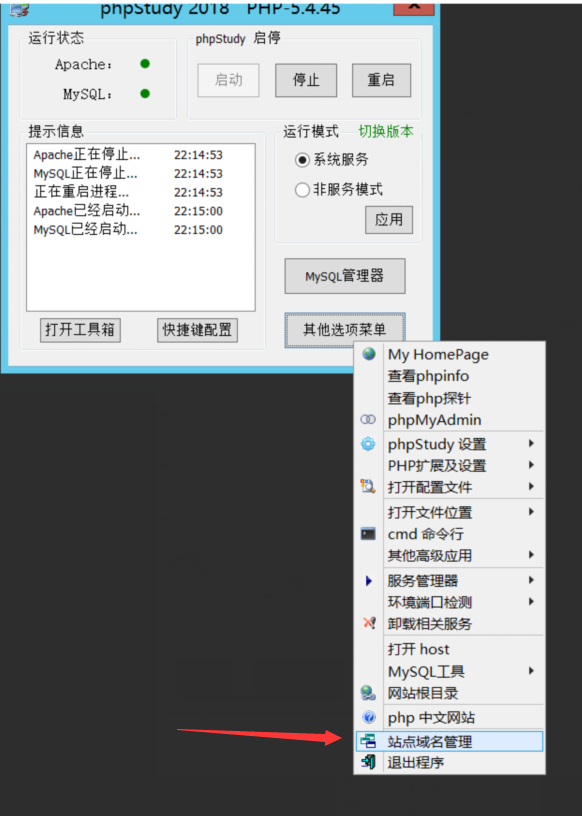The width and height of the screenshot is (582, 816).
Task: Click the phpStudy app icon in title bar
Action: click(19, 9)
